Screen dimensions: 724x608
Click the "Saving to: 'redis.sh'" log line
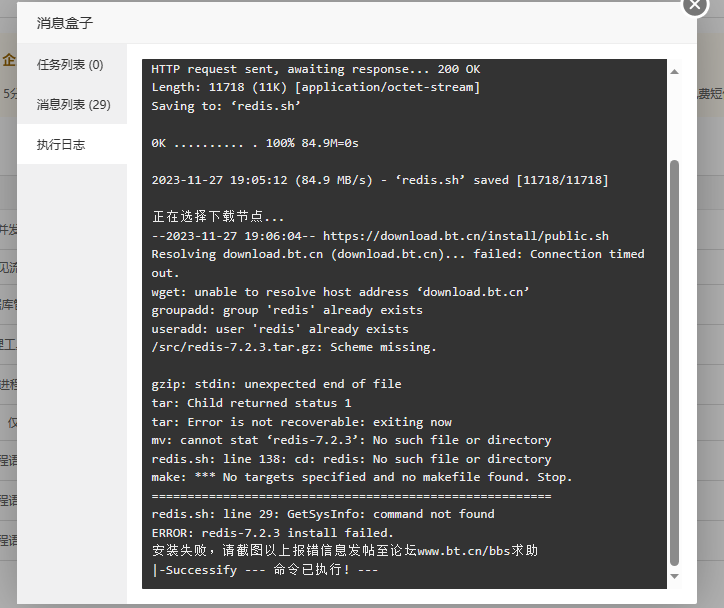226,106
